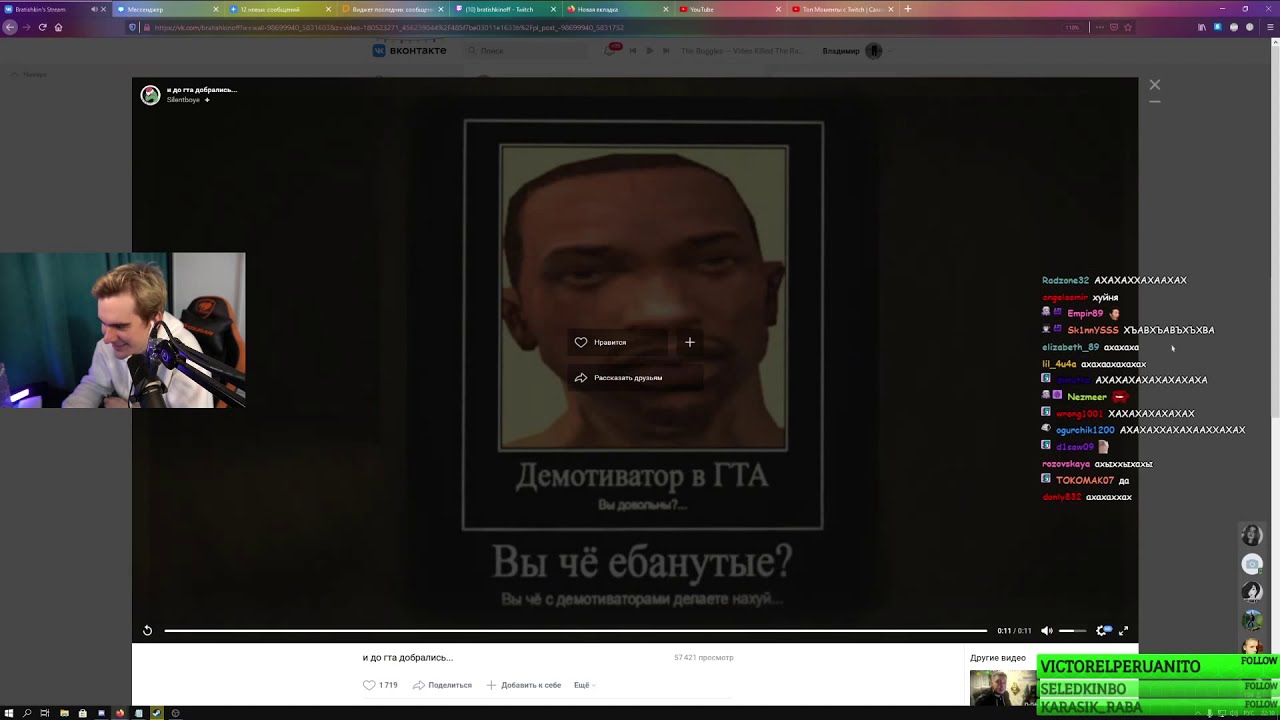Viewport: 1280px width, 720px height.
Task: Open the Silentboye author link
Action: (183, 100)
